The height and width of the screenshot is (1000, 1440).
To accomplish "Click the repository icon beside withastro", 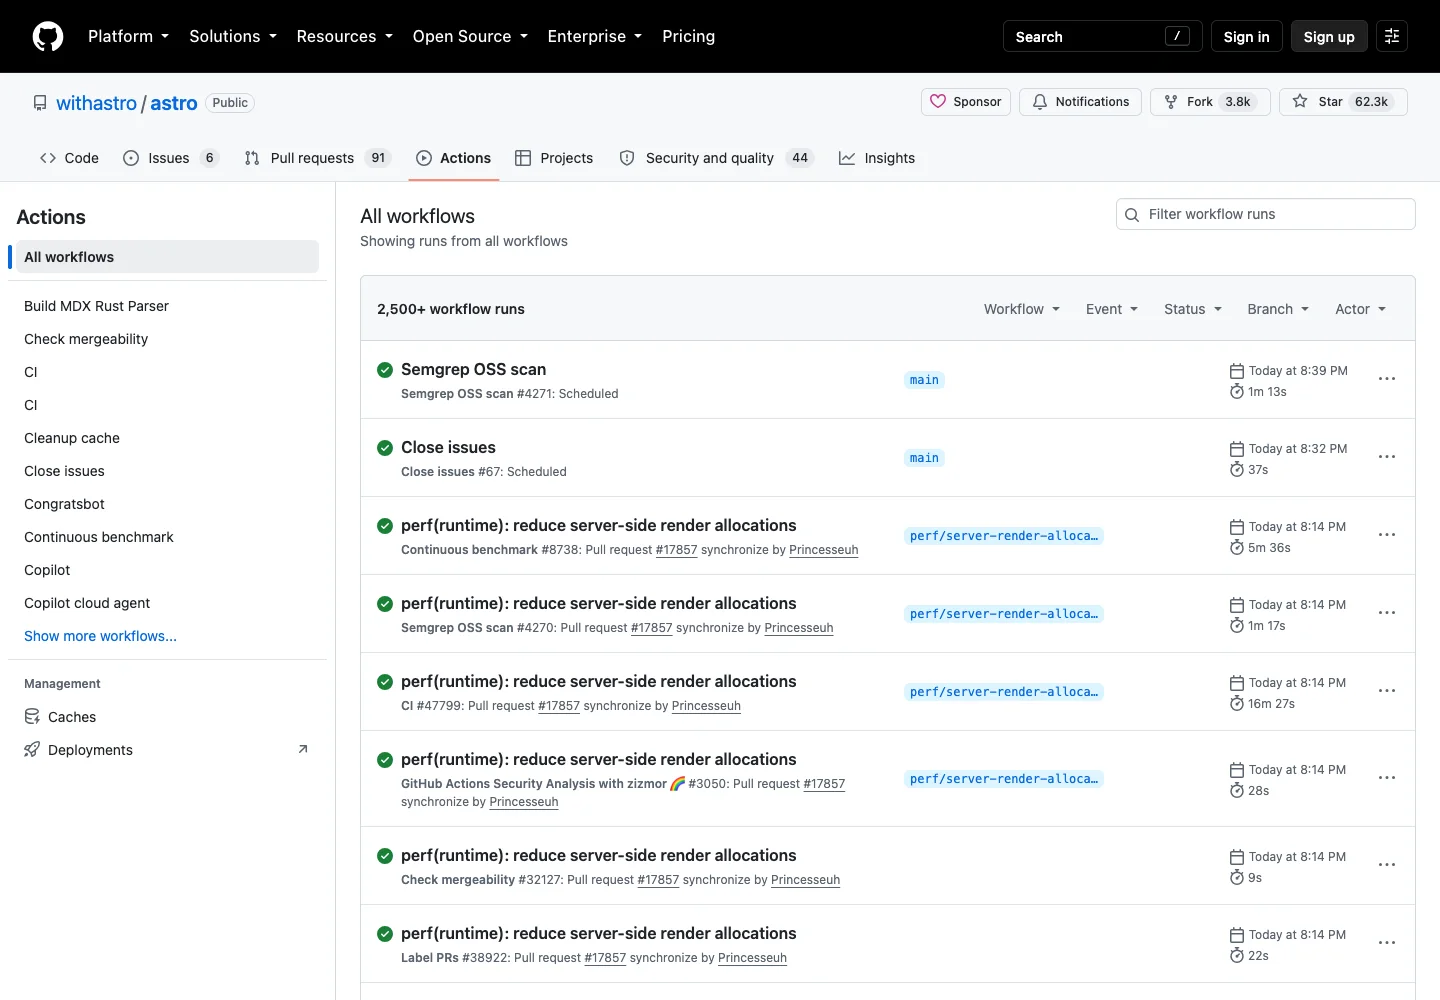I will tap(40, 103).
